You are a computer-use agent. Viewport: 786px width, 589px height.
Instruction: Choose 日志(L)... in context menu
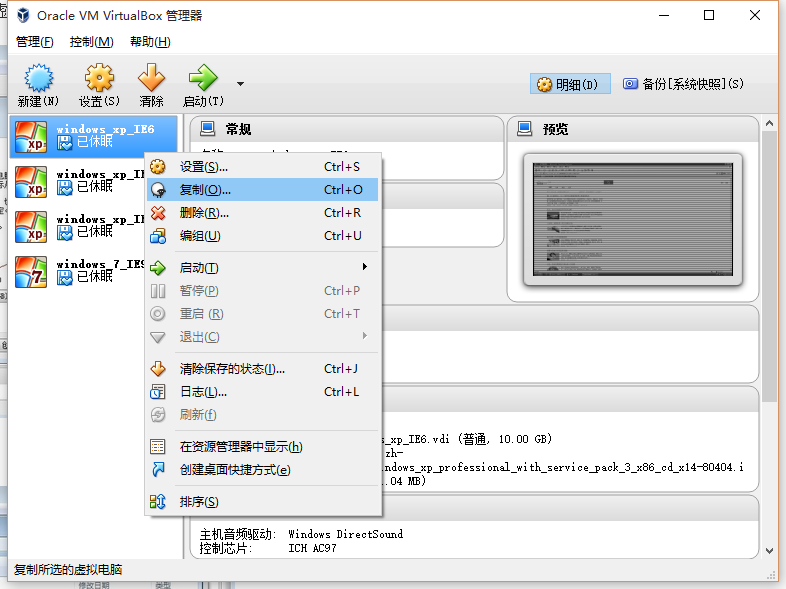coord(263,391)
